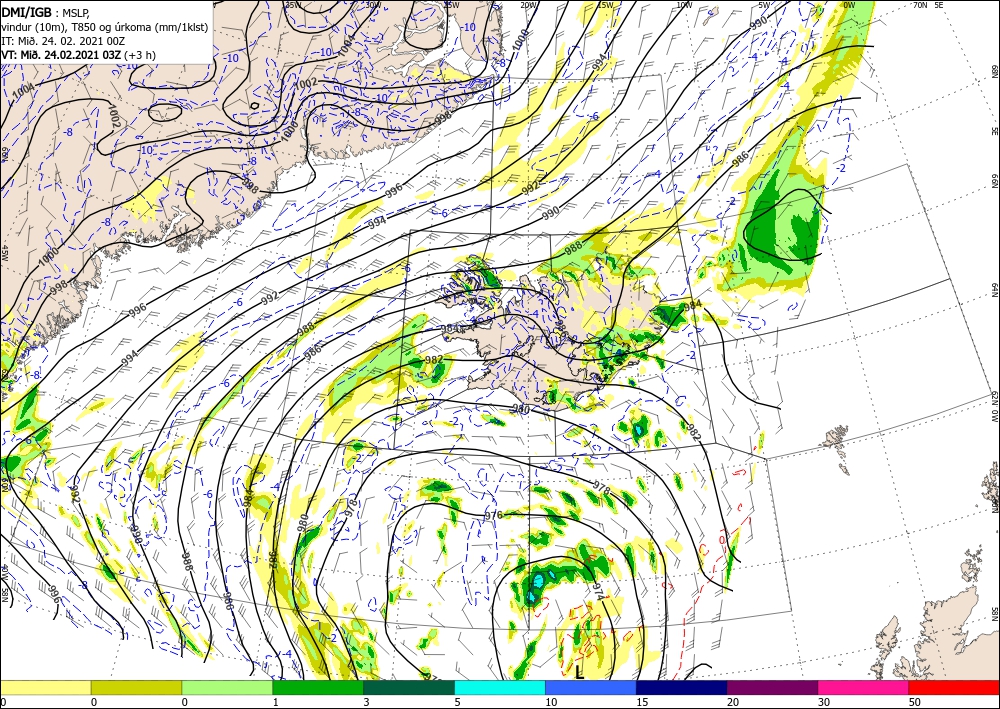Click the '10W' longitude label at top

[x=684, y=4]
